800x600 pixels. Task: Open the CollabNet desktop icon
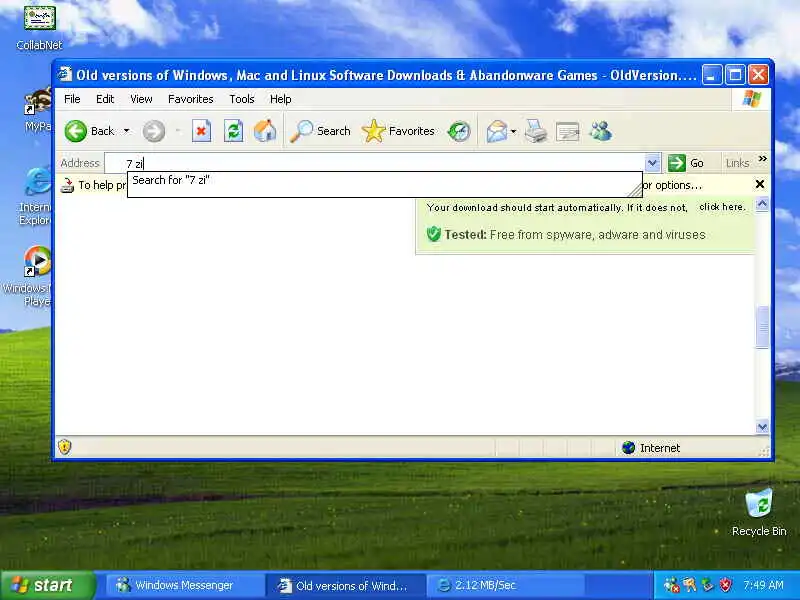pos(39,28)
